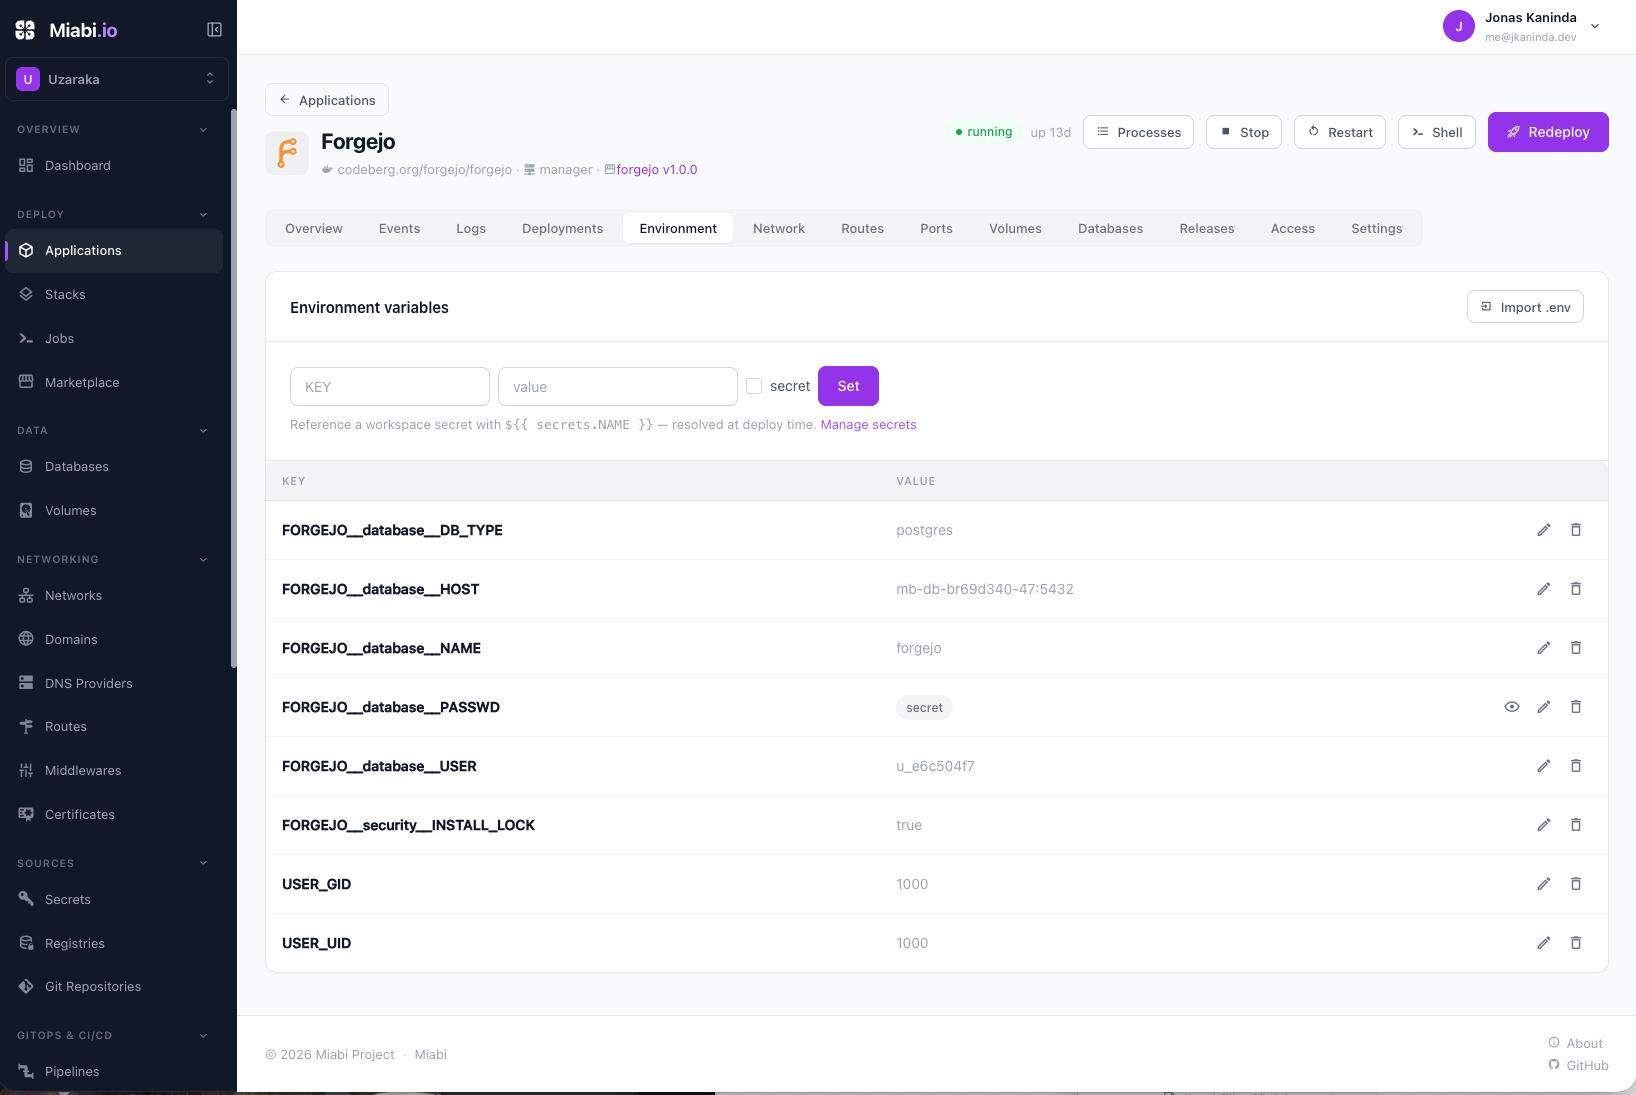Open Registries in sidebar

tap(114, 943)
